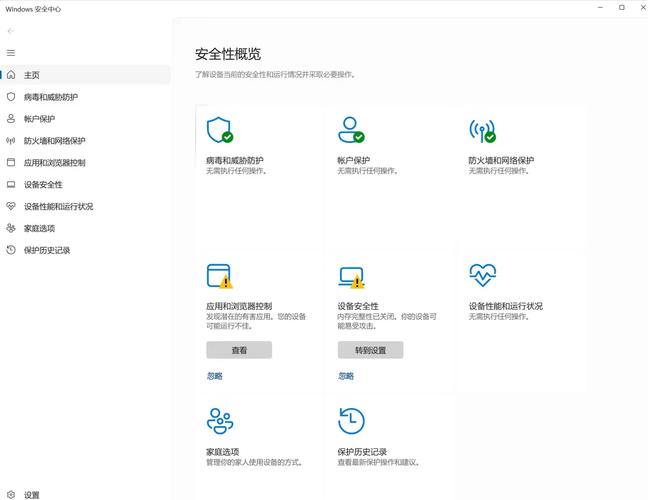Image resolution: width=648 pixels, height=500 pixels.
Task: Click the 家庭选项 tile title
Action: [222, 452]
